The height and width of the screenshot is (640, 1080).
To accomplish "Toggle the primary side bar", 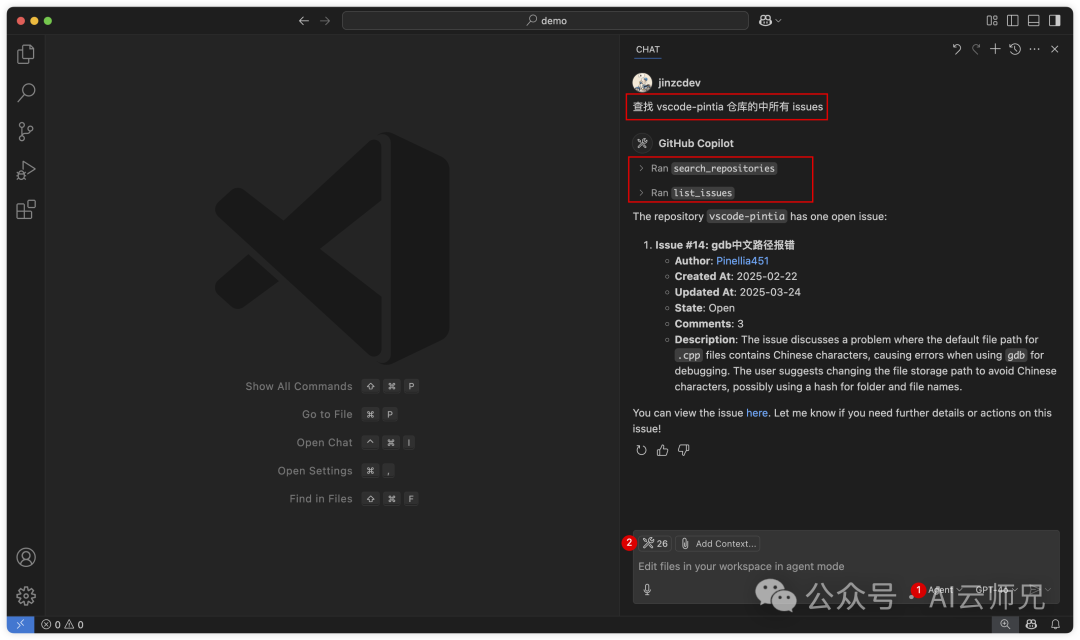I will pos(1012,21).
